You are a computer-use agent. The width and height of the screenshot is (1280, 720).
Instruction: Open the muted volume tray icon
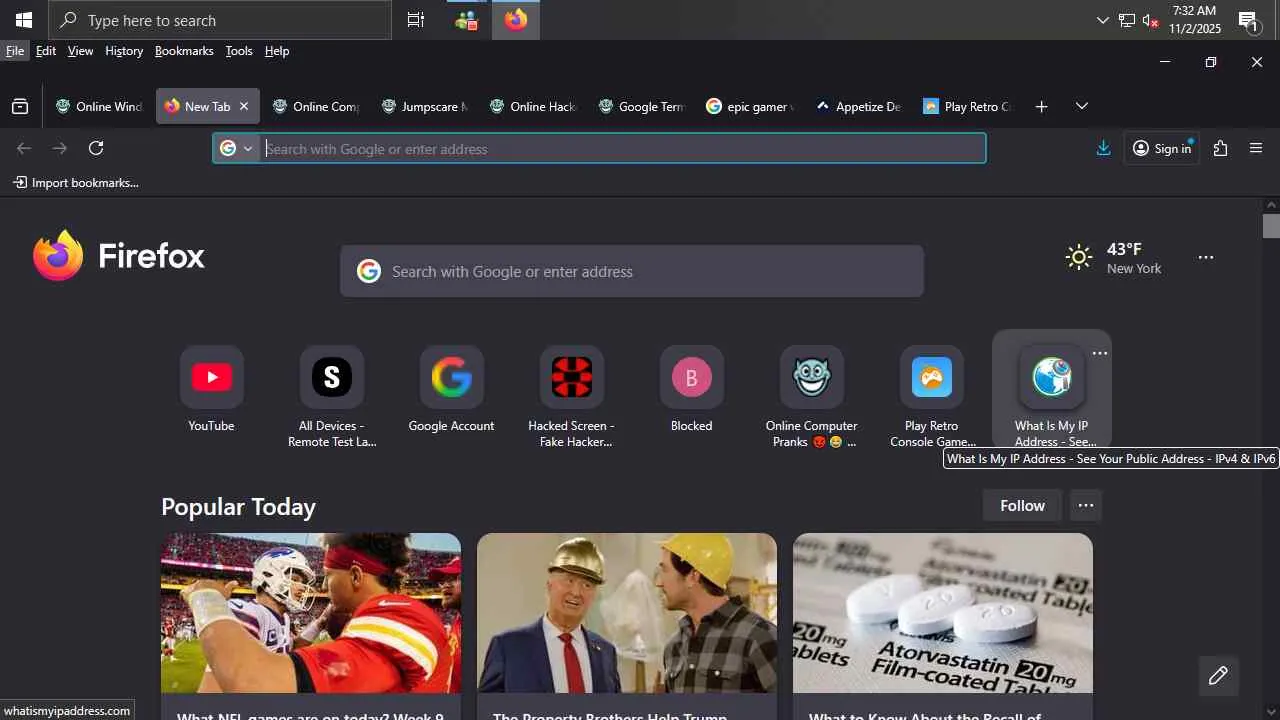(x=1150, y=20)
